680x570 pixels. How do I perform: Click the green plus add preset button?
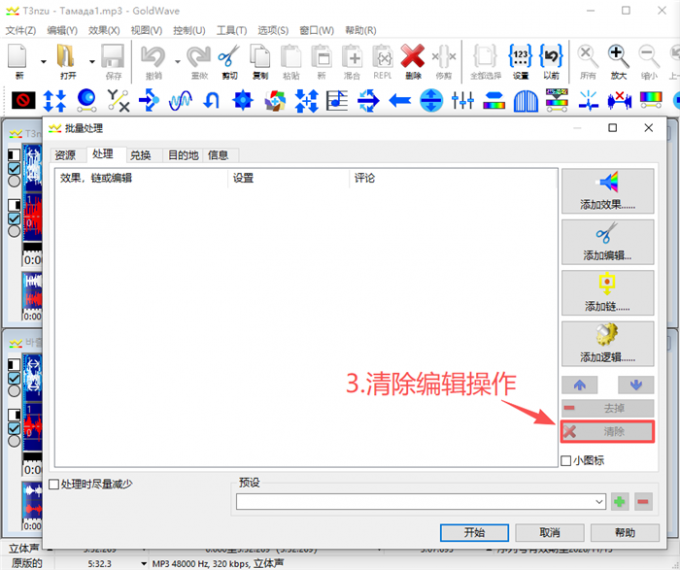620,502
